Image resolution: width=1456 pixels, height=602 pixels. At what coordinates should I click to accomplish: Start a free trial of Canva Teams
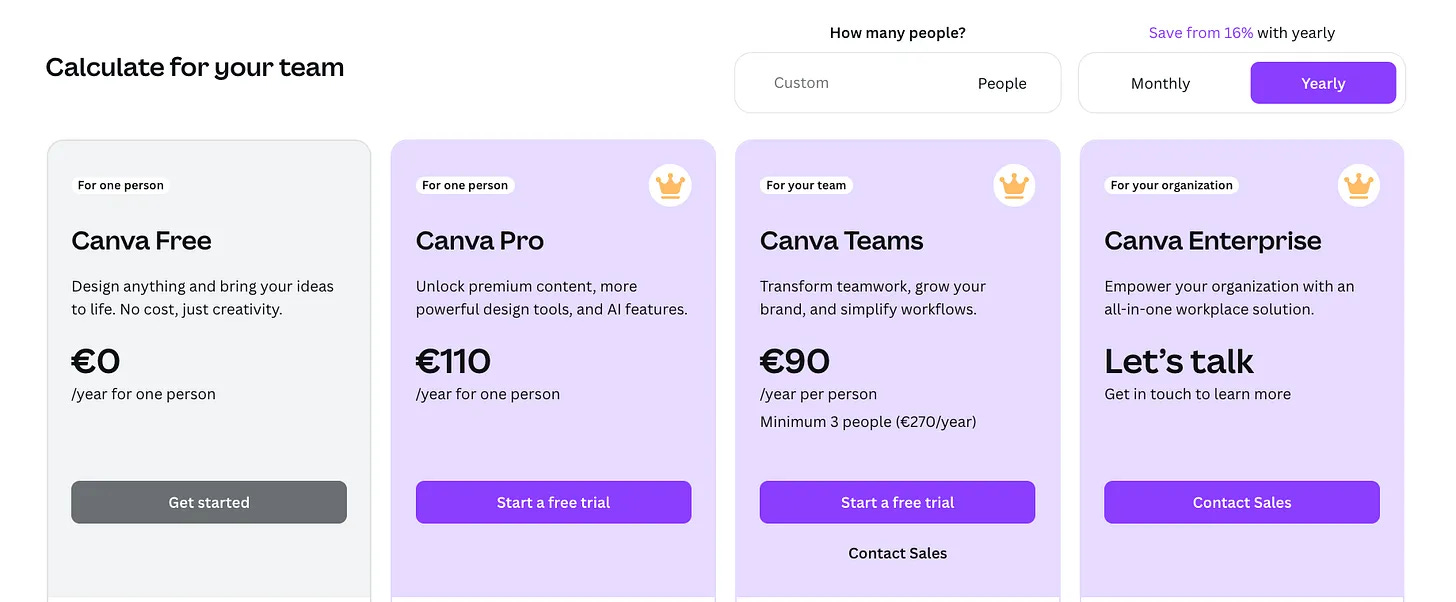click(897, 502)
